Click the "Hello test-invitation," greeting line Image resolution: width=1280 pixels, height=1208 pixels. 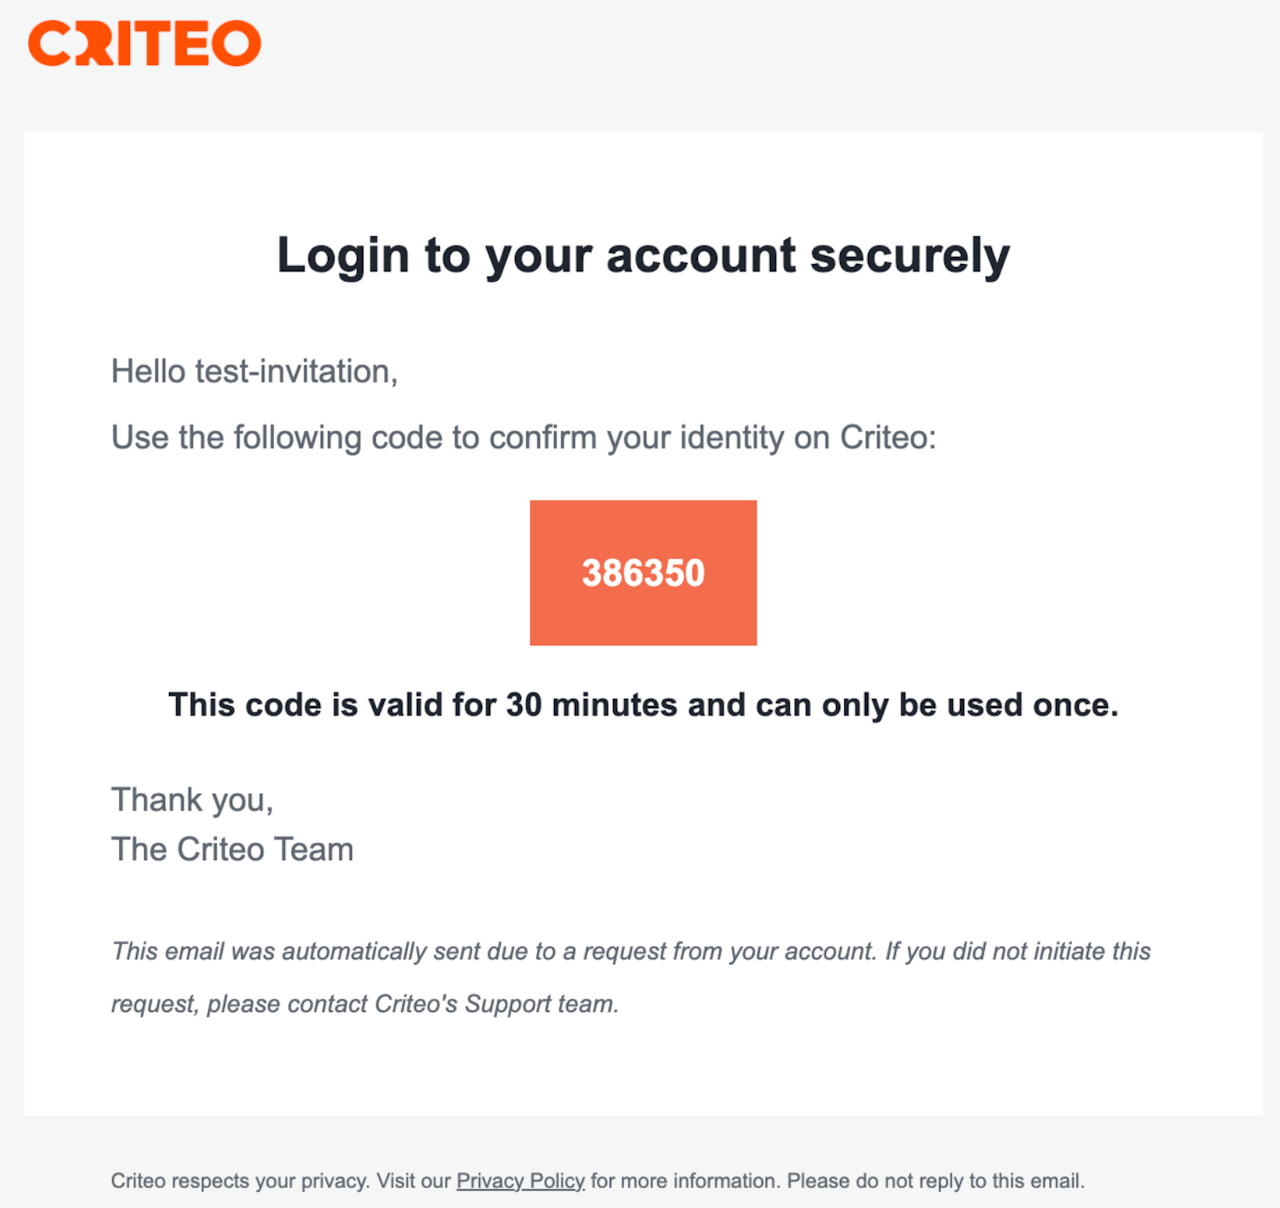pos(254,371)
